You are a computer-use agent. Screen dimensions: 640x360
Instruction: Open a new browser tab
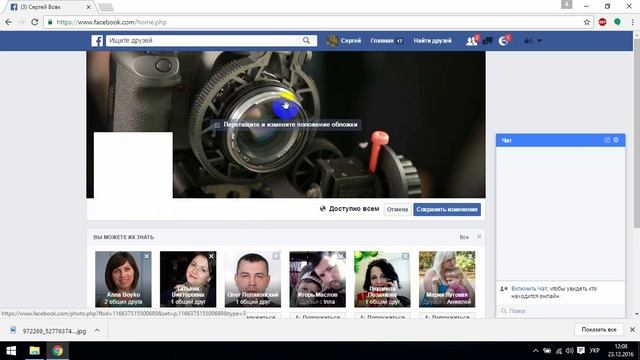[106, 7]
